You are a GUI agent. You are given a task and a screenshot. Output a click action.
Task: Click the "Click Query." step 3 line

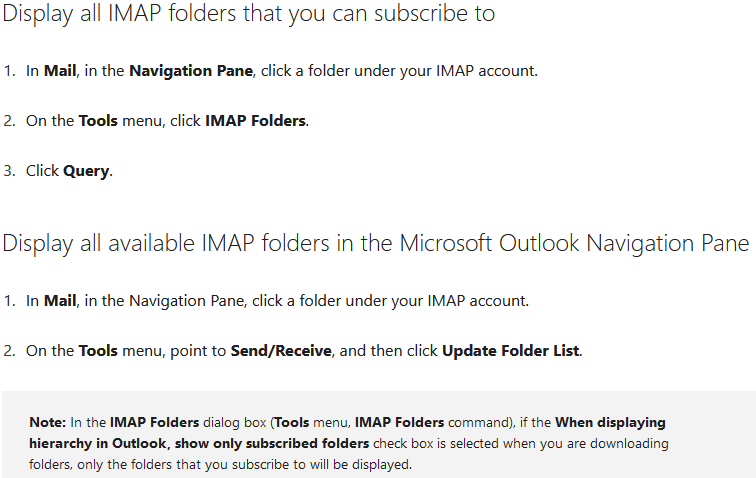tap(69, 171)
